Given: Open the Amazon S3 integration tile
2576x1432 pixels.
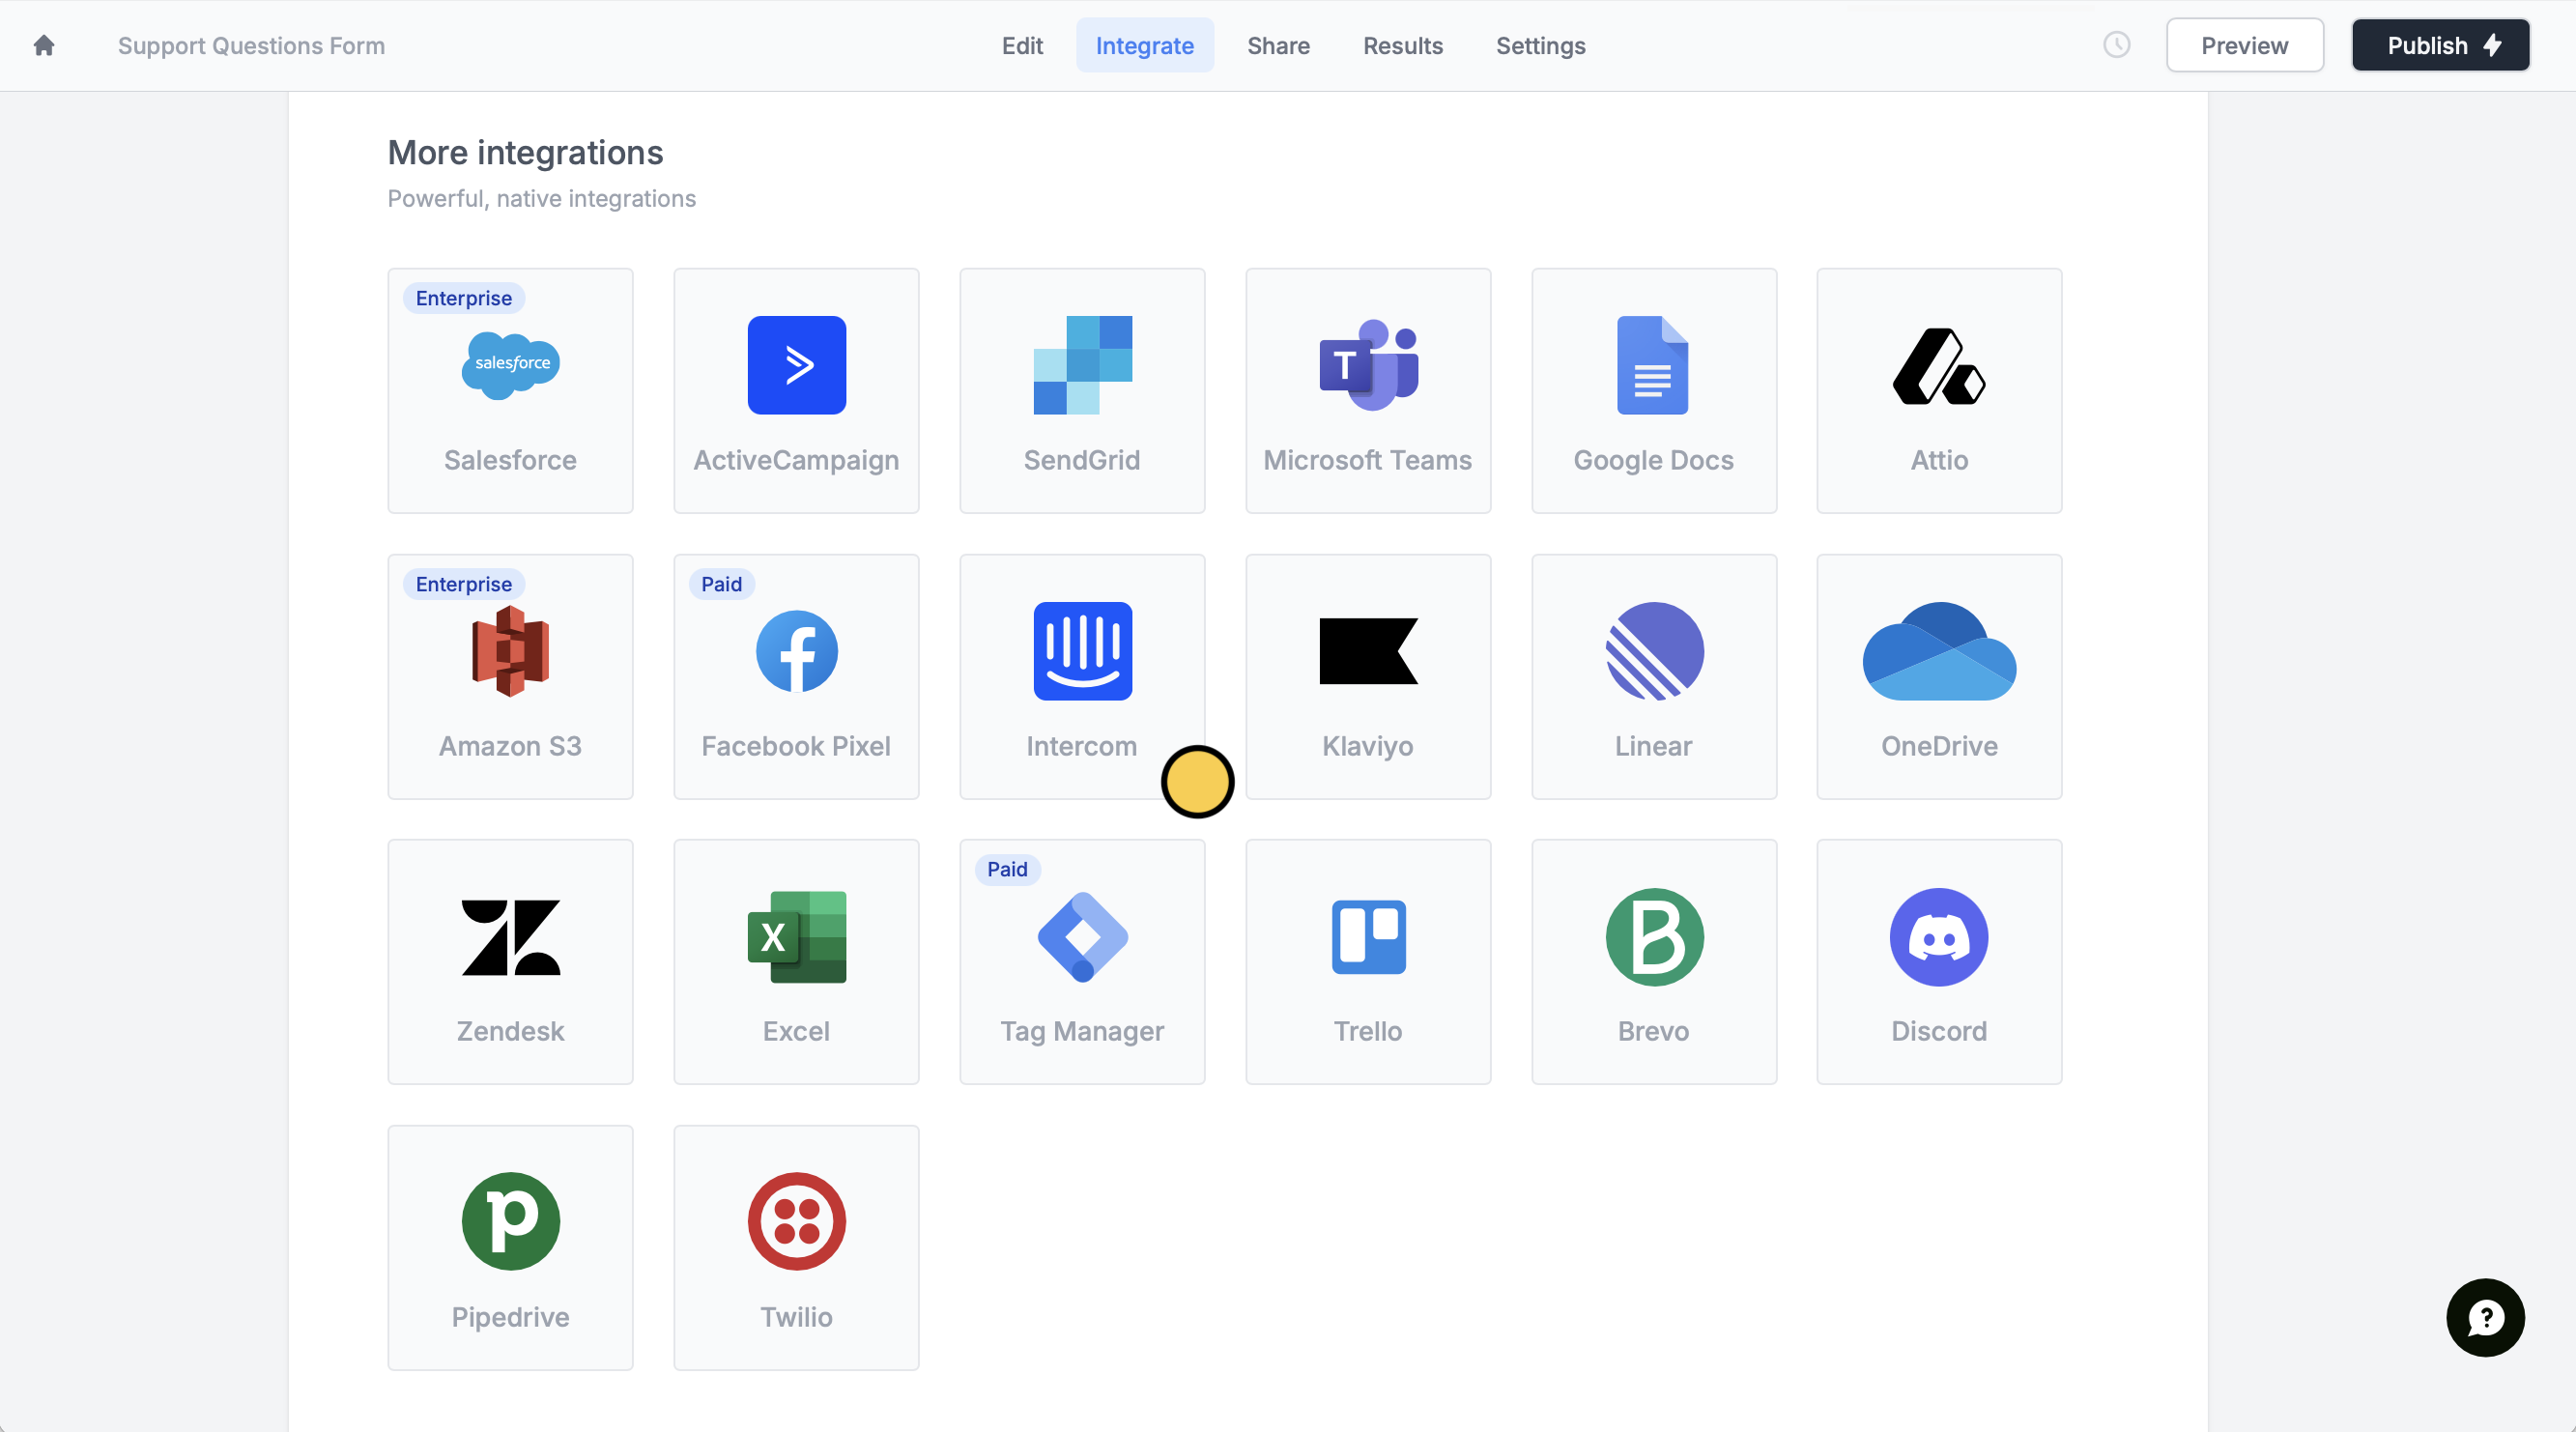Looking at the screenshot, I should [x=510, y=677].
